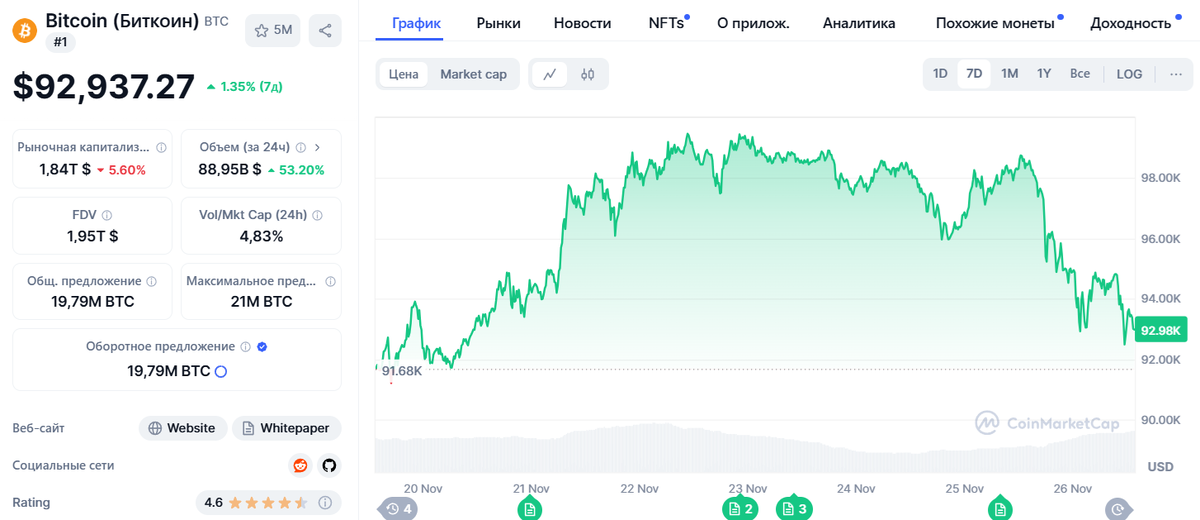
Task: Click the star watchlist button showing 5M
Action: 272,31
